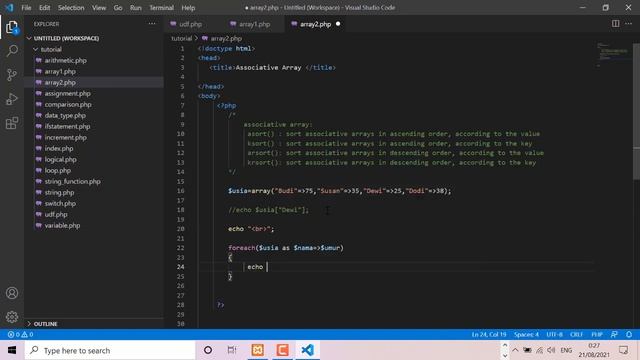The height and width of the screenshot is (360, 640).
Task: Open the Accounts icon in activity bar
Action: pyautogui.click(x=12, y=293)
